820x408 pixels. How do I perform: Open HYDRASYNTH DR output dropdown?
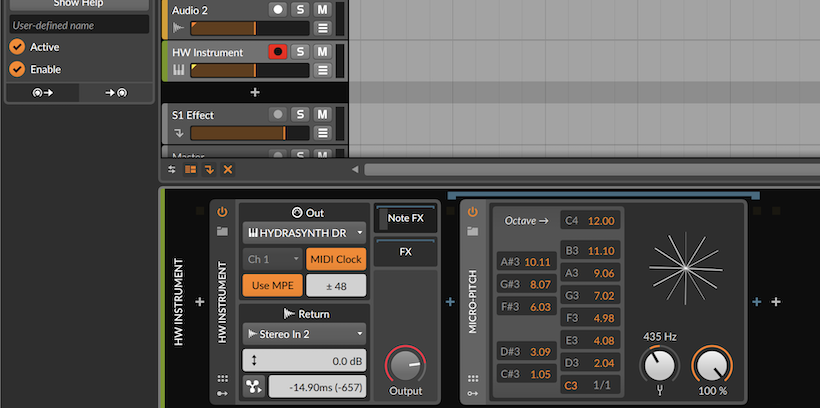304,233
